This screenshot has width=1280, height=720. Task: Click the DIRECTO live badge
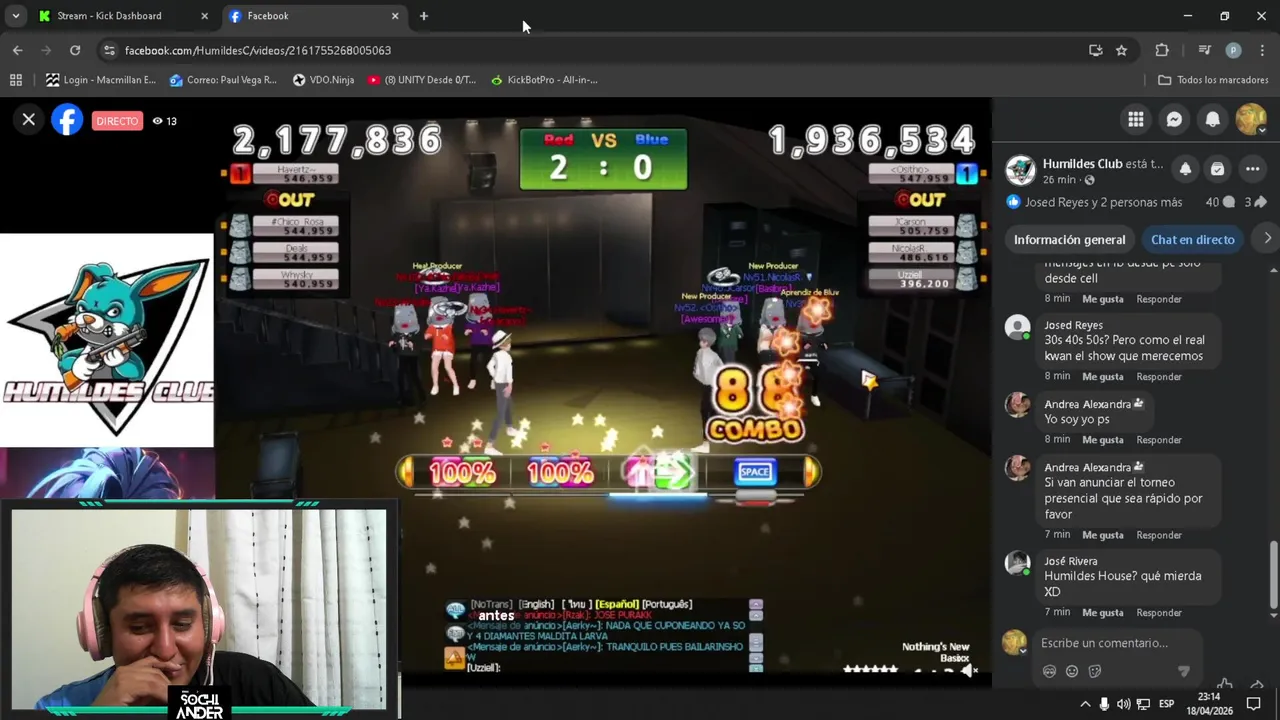[117, 121]
